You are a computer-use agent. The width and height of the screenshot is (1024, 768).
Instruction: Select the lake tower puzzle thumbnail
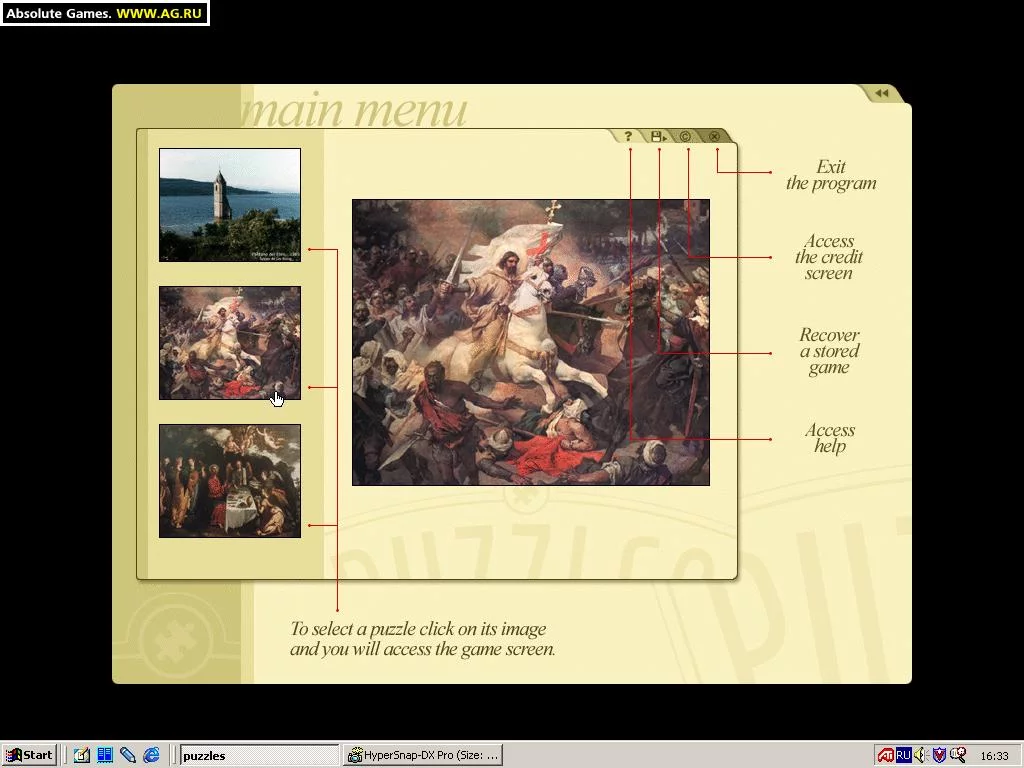coord(230,205)
